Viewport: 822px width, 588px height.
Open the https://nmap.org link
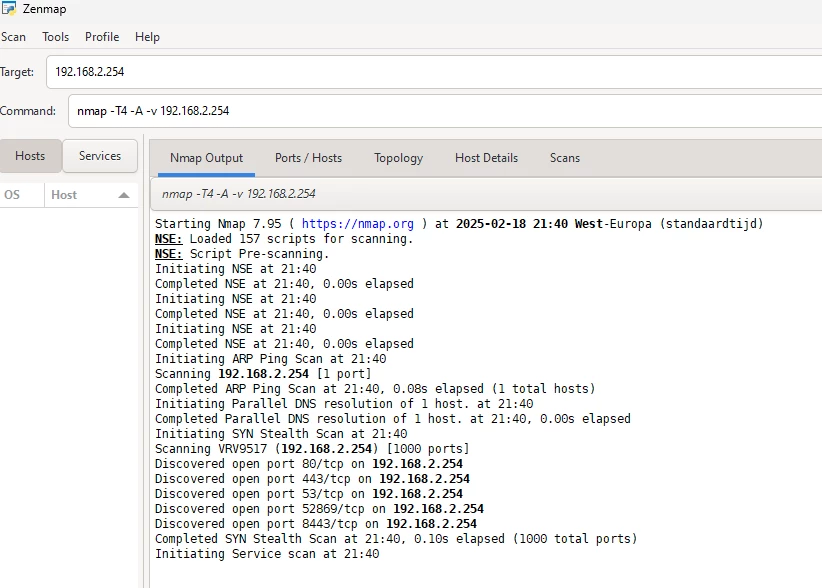tap(358, 224)
